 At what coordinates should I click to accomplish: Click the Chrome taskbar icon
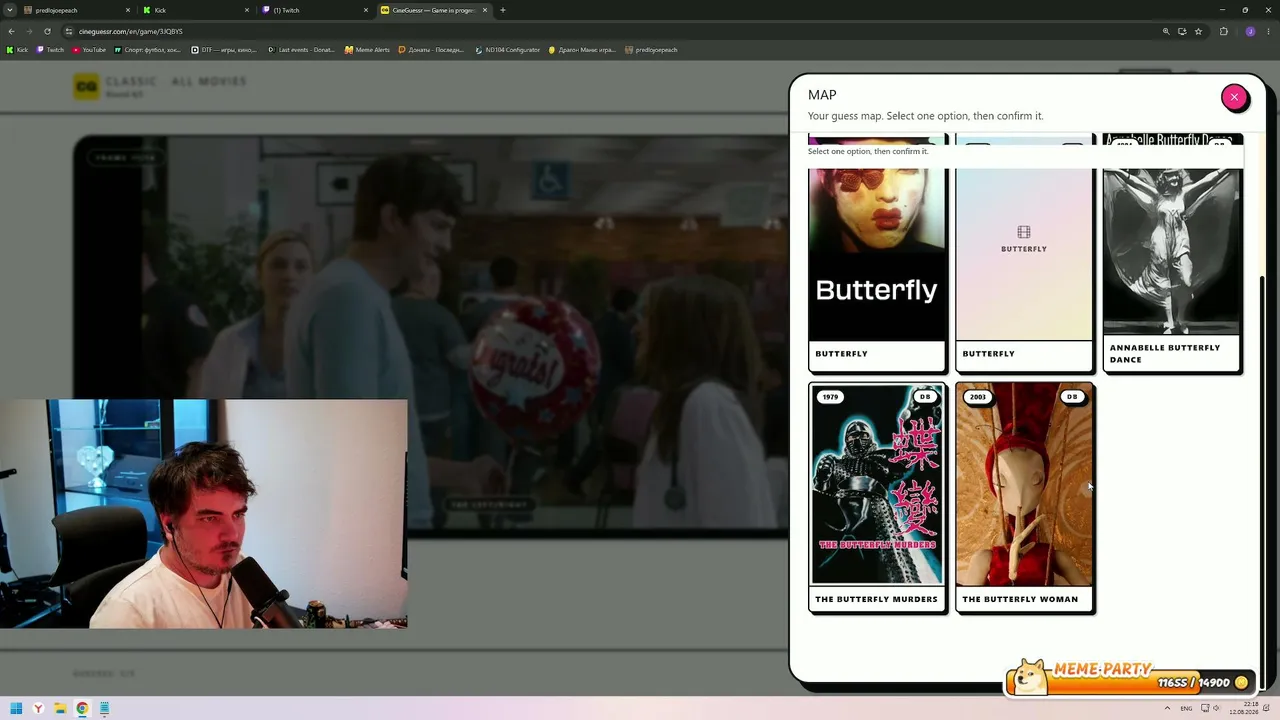pyautogui.click(x=82, y=709)
